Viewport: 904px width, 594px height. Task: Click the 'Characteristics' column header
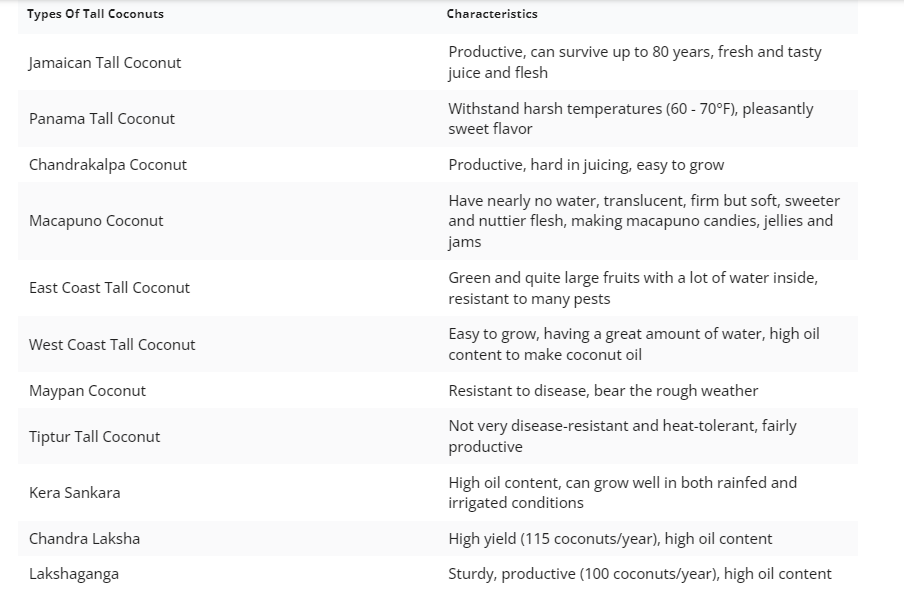[x=492, y=14]
